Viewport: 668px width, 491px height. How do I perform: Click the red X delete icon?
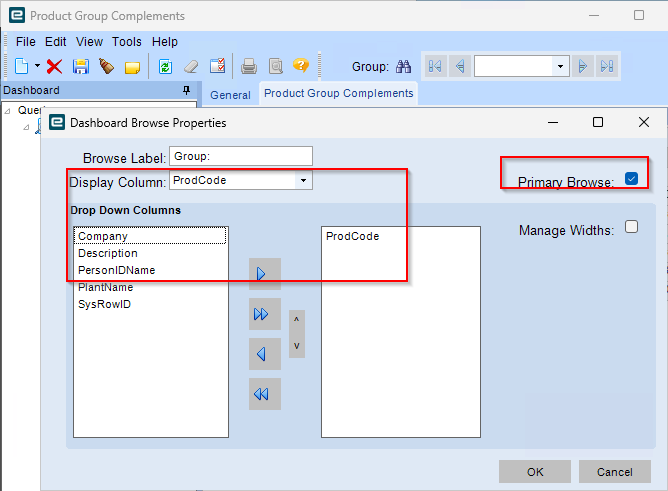pyautogui.click(x=54, y=66)
